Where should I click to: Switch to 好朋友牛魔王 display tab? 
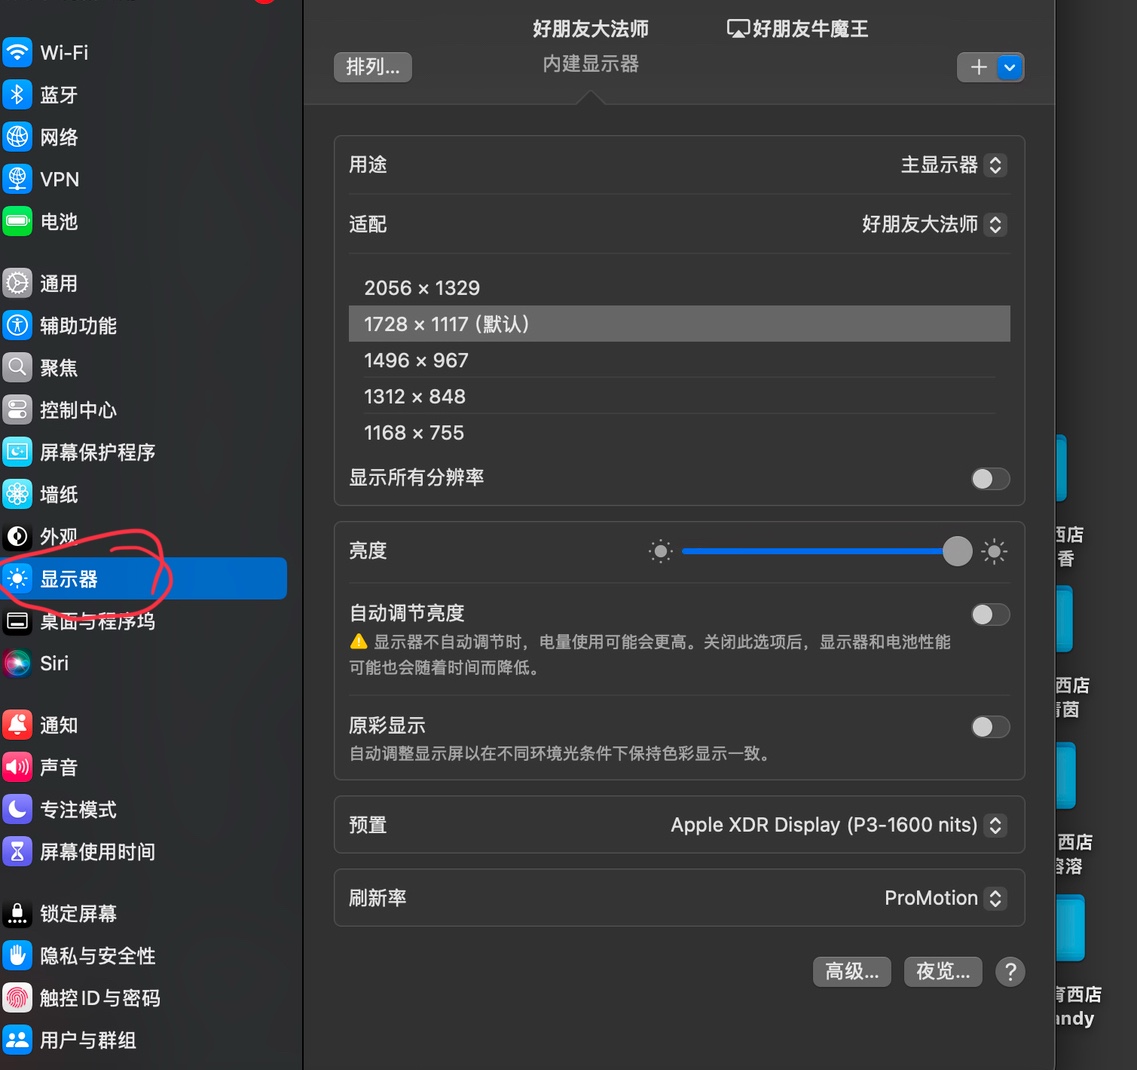click(x=798, y=29)
